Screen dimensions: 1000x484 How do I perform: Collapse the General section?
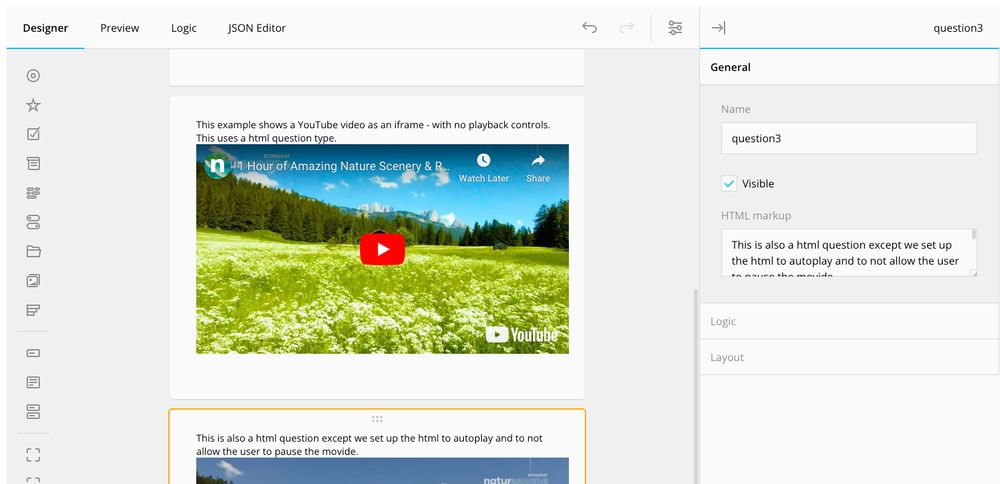point(849,67)
